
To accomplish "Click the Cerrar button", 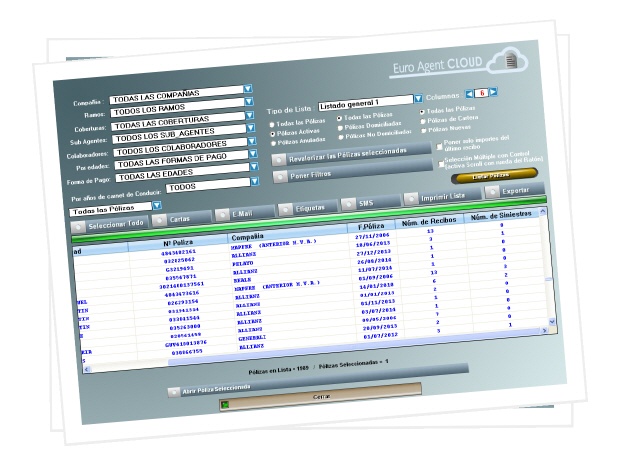I will (321, 397).
